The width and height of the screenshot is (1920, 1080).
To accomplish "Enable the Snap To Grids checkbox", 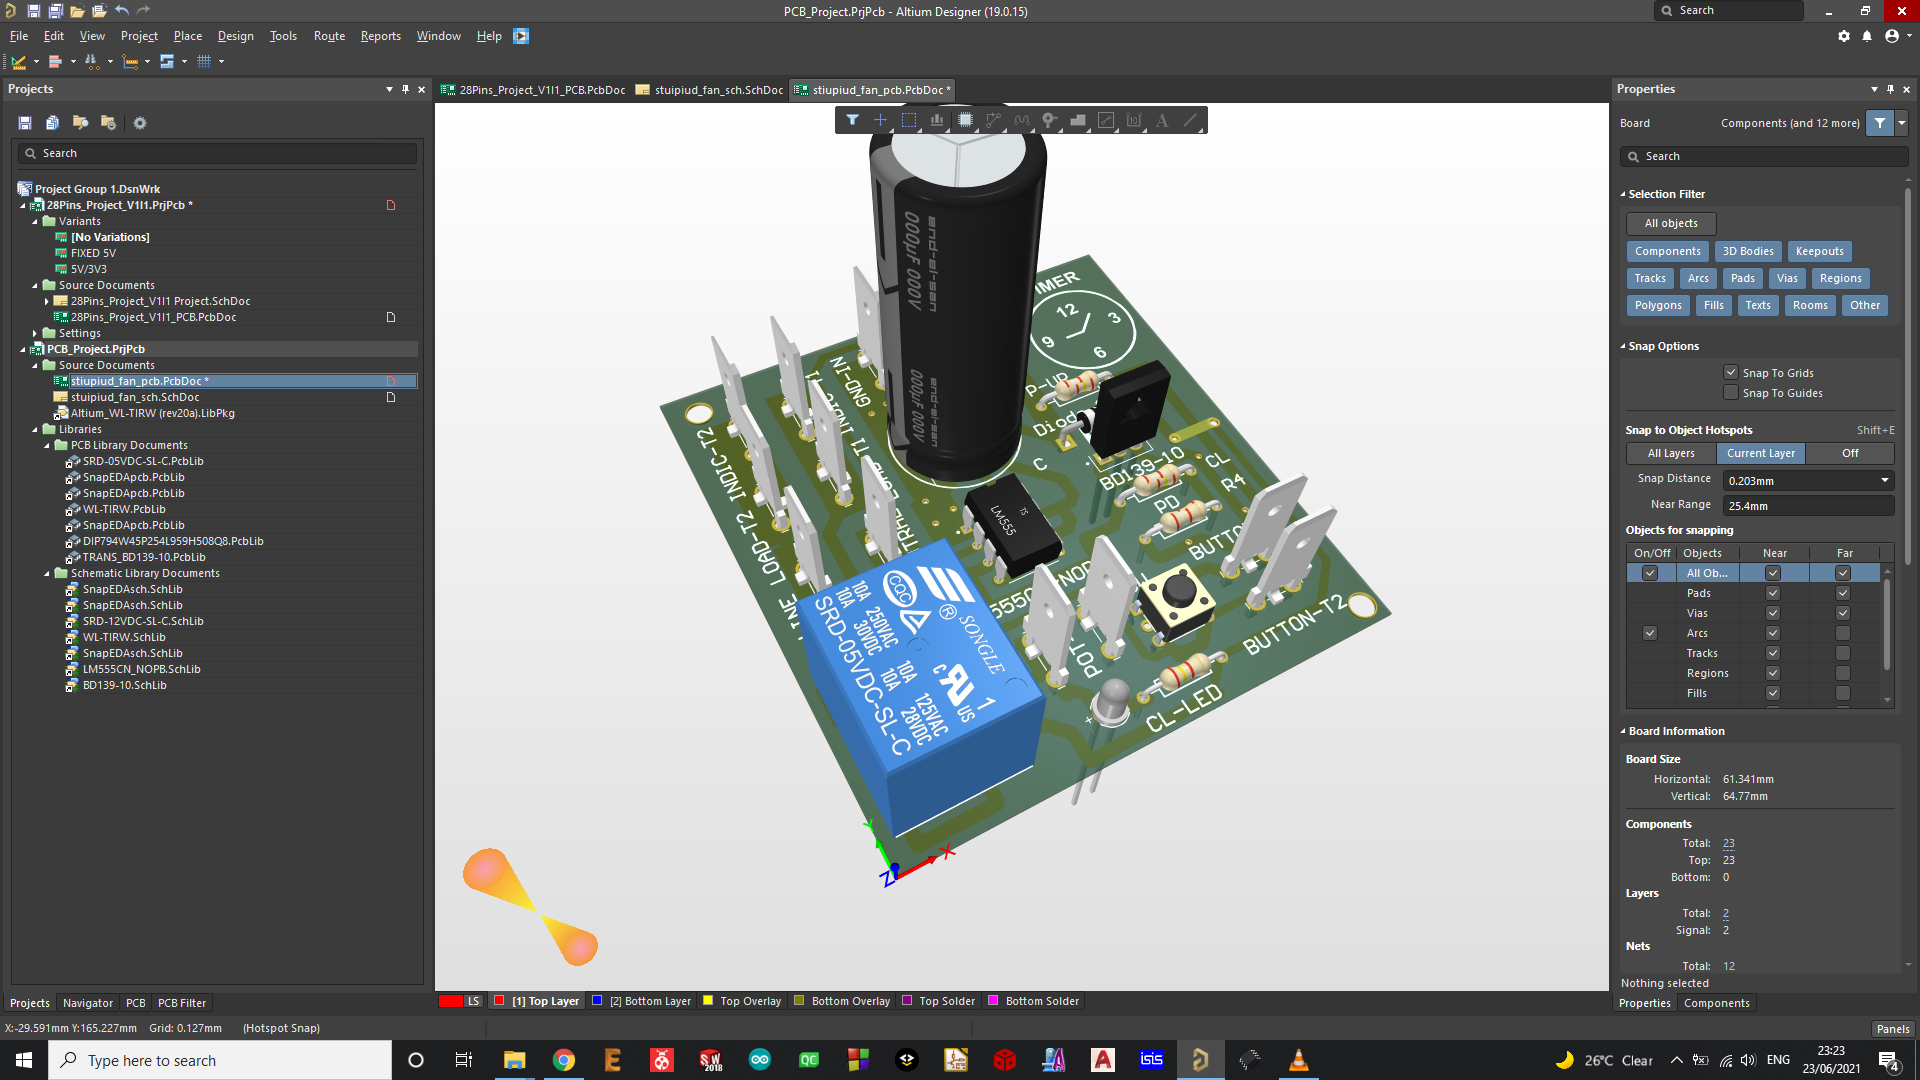I will click(1731, 372).
